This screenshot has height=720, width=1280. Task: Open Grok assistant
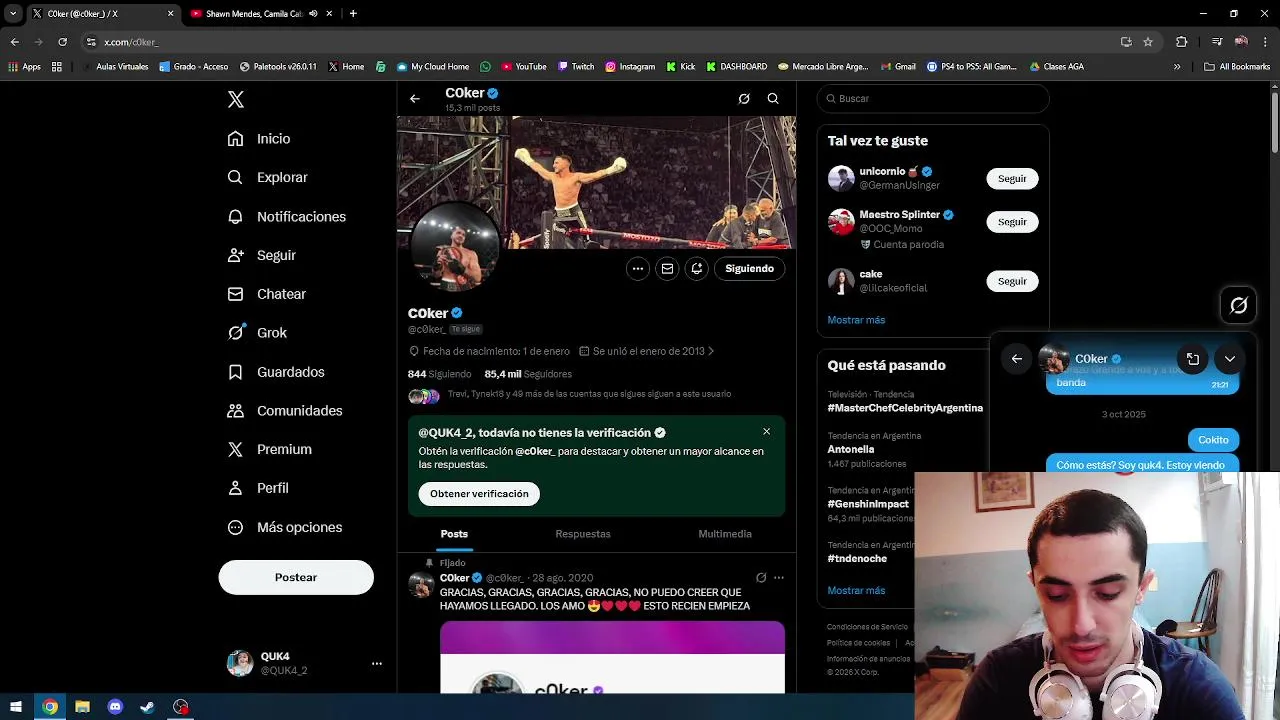pos(257,333)
